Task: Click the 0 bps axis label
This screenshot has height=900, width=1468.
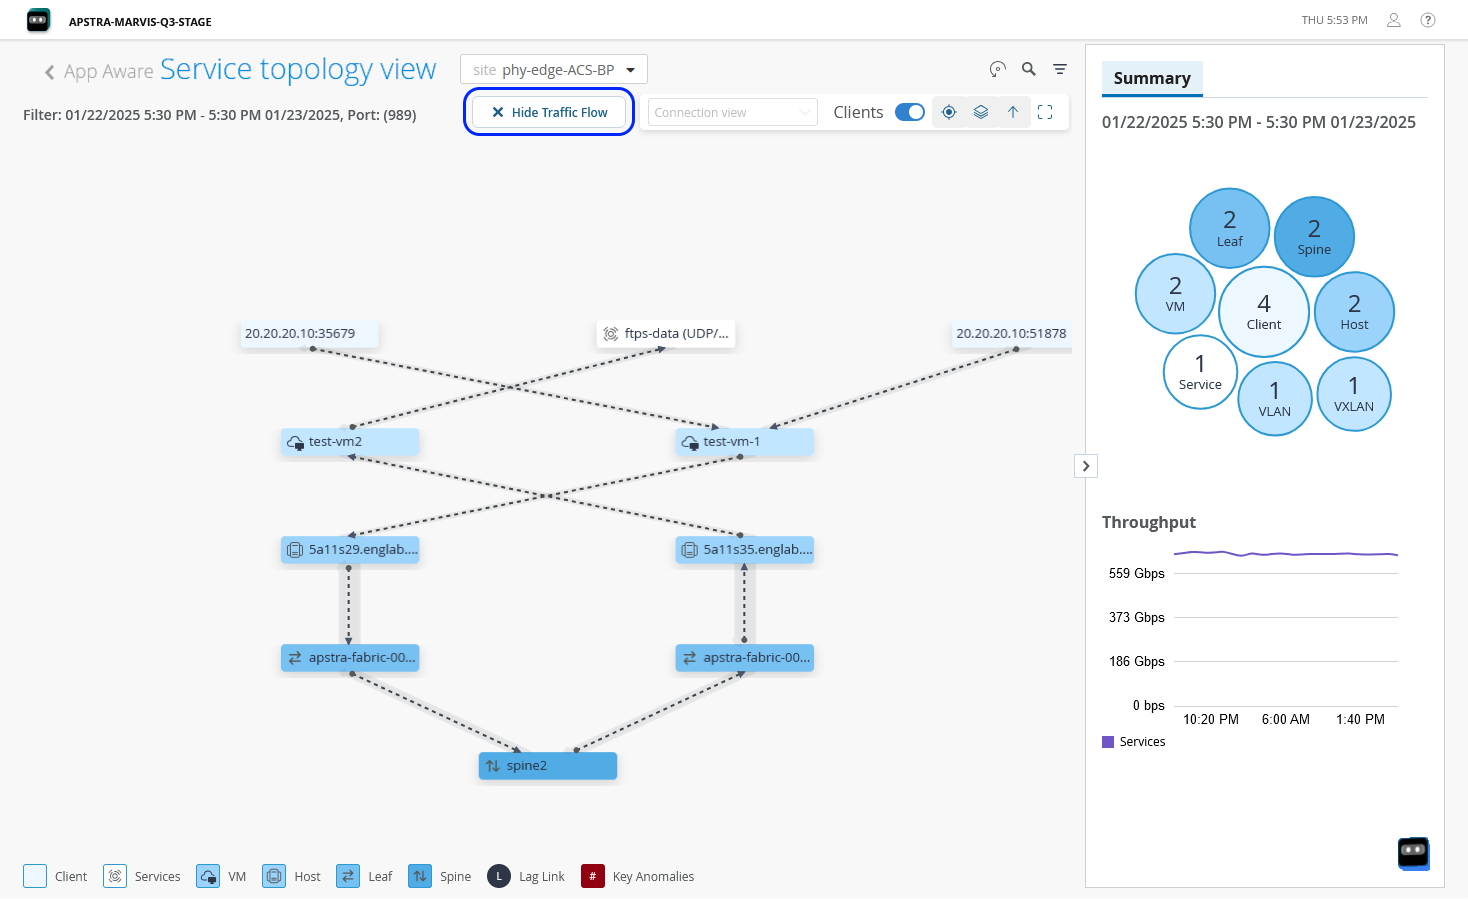Action: [1149, 705]
